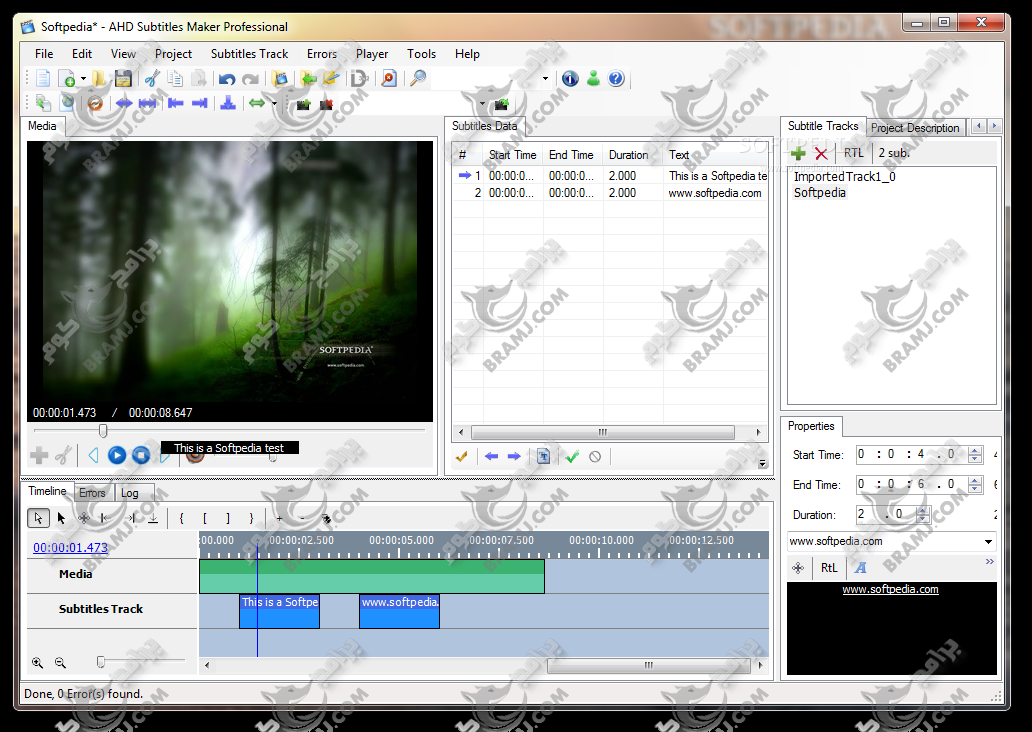Play the media with blue play button
Screen dimensions: 1032x732
tap(116, 455)
